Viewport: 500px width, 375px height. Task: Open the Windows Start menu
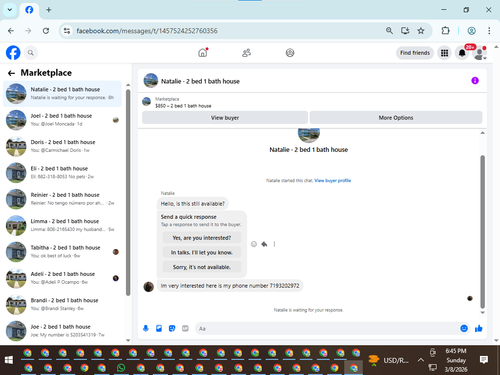tap(9, 360)
